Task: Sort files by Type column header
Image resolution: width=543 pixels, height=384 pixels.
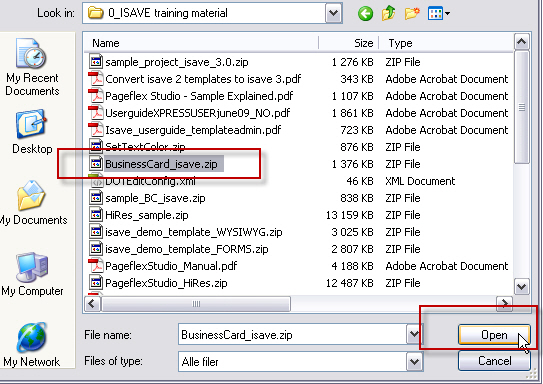Action: tap(446, 43)
